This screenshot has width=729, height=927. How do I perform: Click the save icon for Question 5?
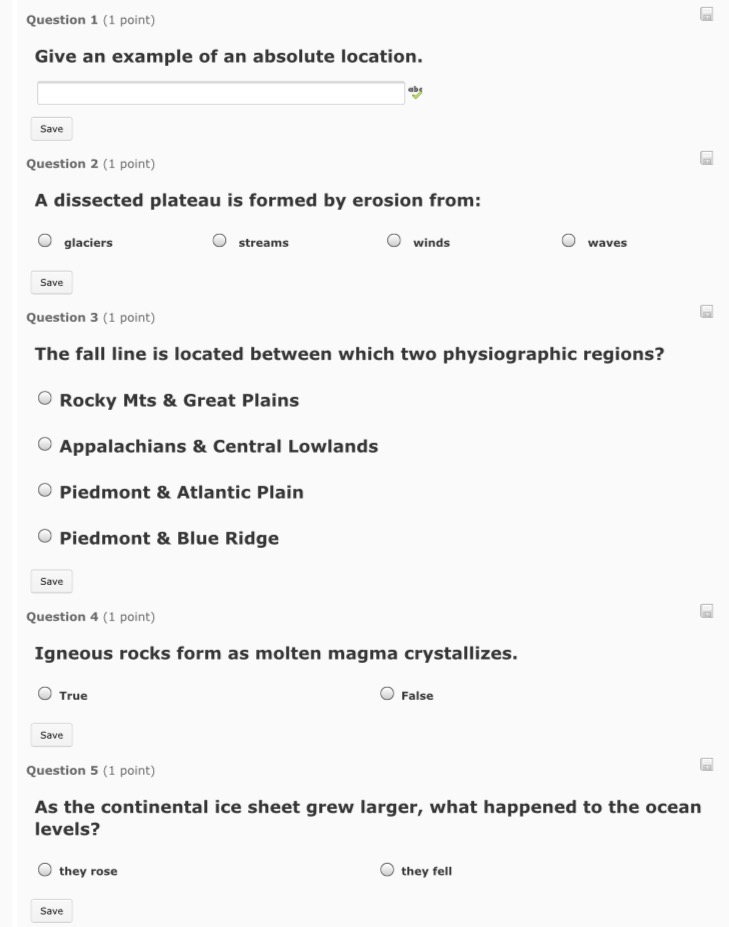coord(706,764)
